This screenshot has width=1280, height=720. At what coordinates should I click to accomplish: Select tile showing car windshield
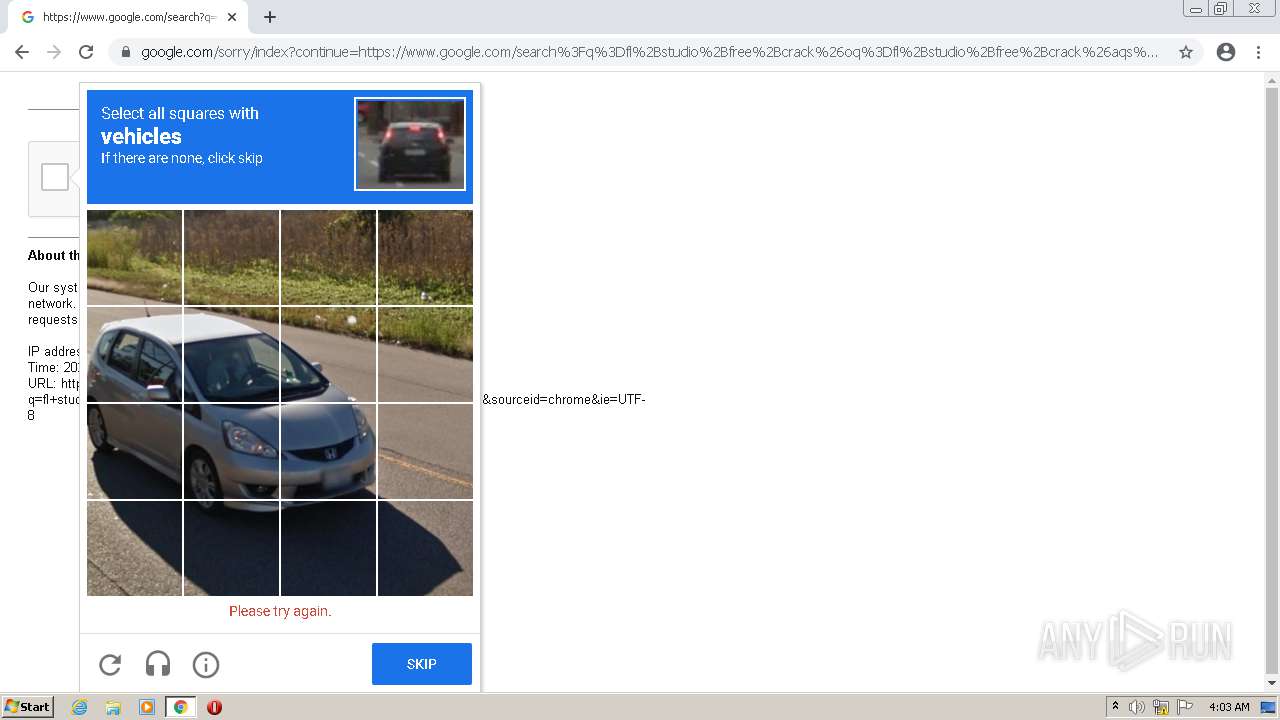click(232, 355)
